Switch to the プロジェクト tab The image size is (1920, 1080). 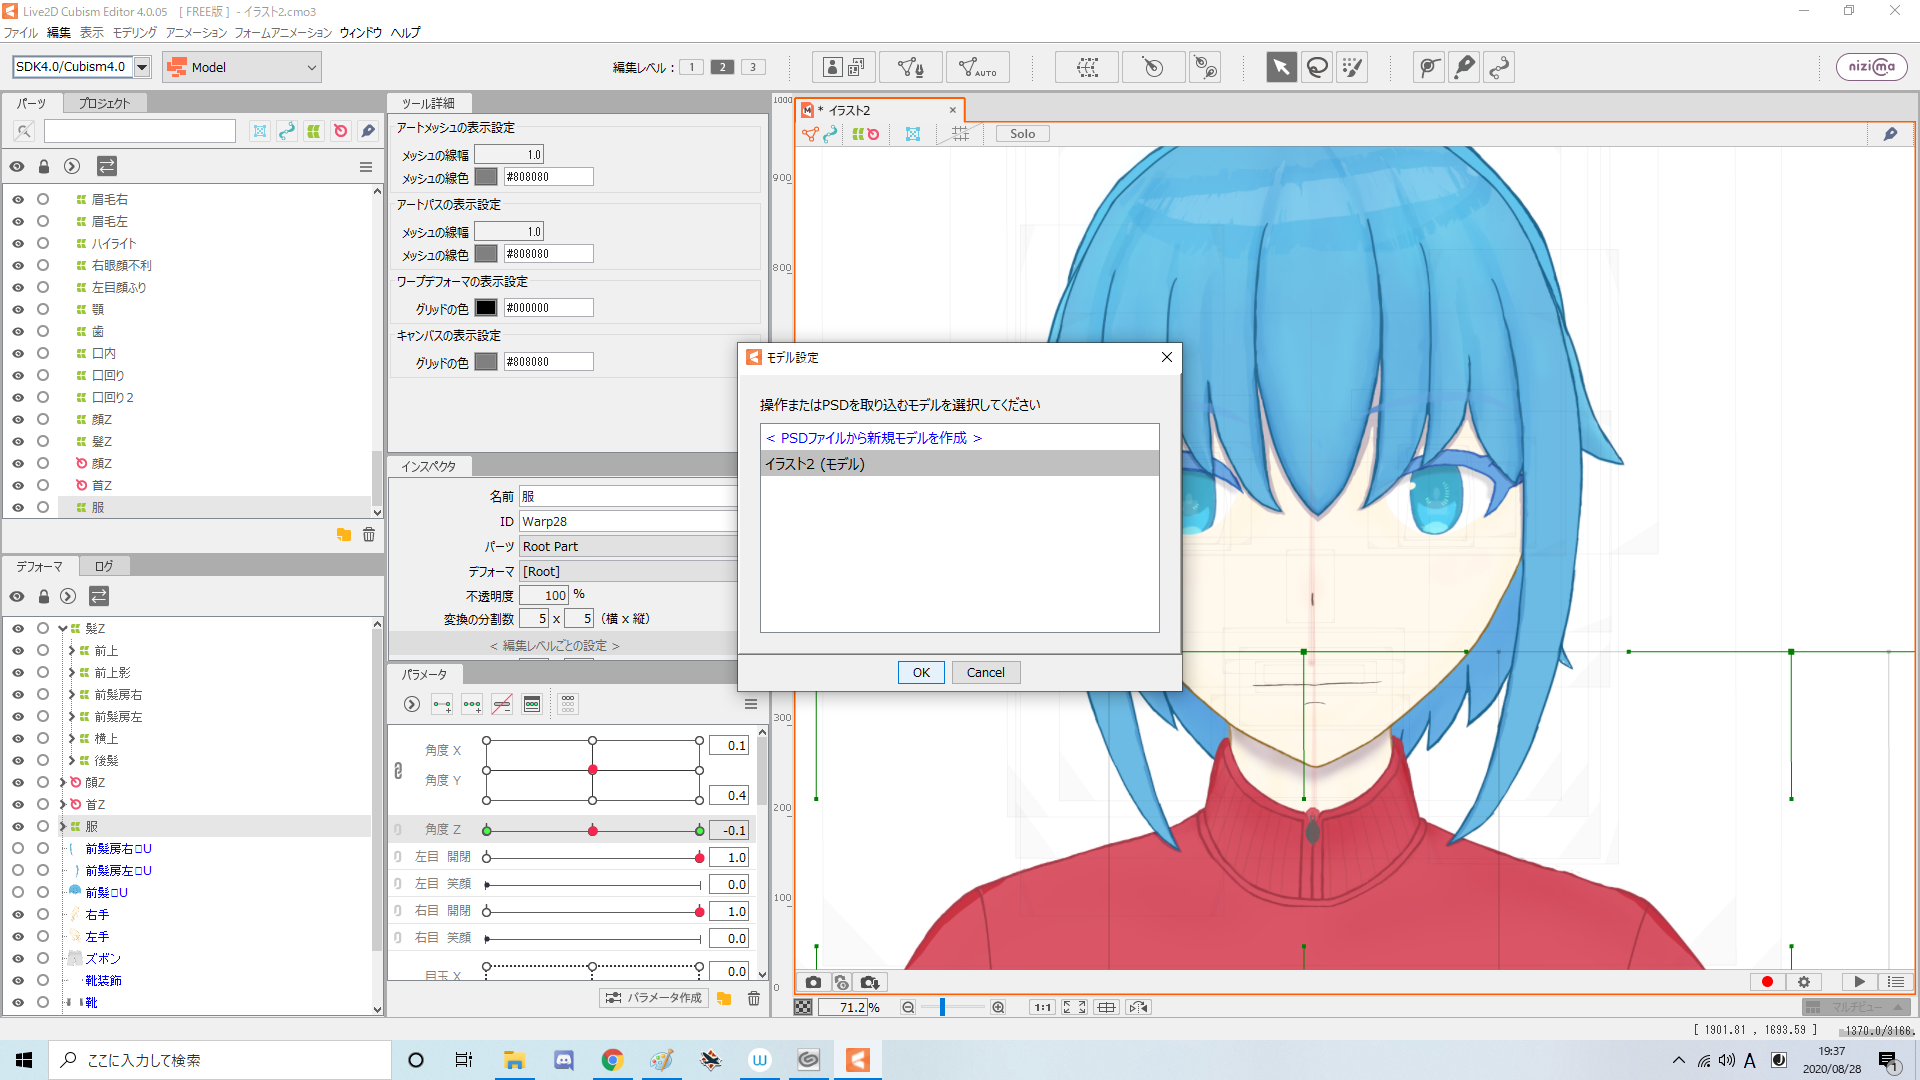(104, 102)
